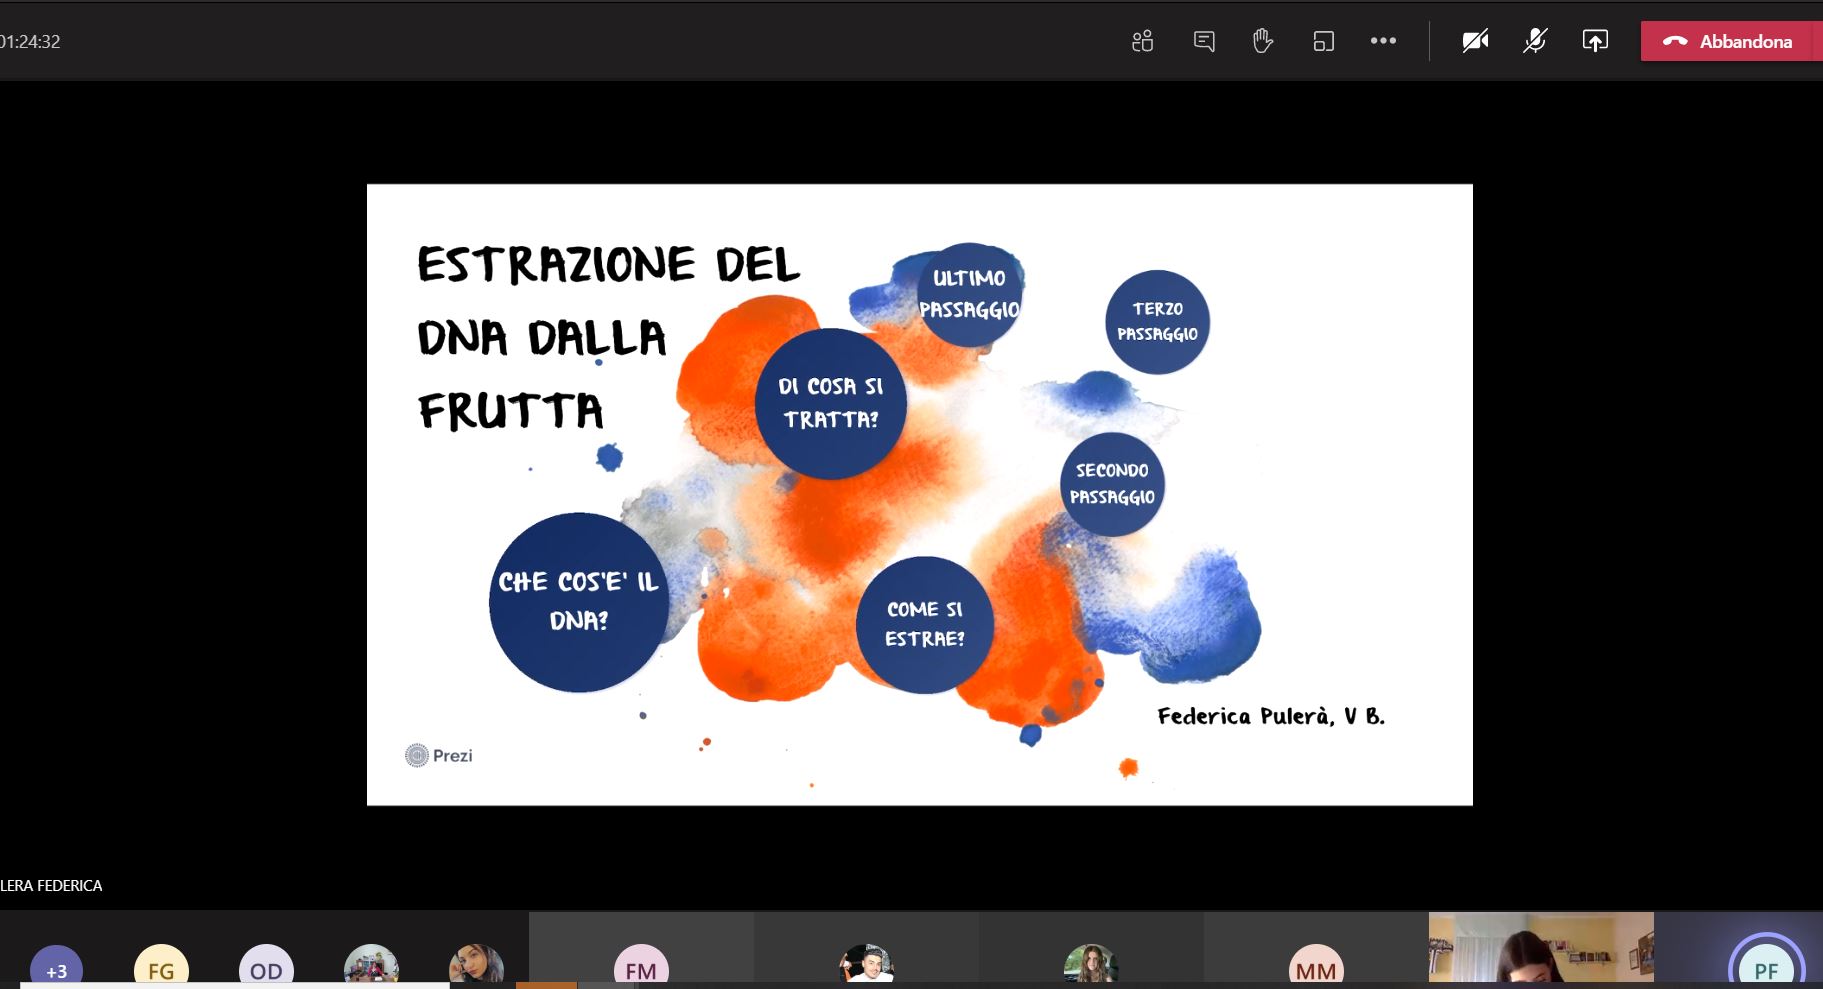Click the 'Che cos'è il DNA?' topic circle

(x=578, y=601)
